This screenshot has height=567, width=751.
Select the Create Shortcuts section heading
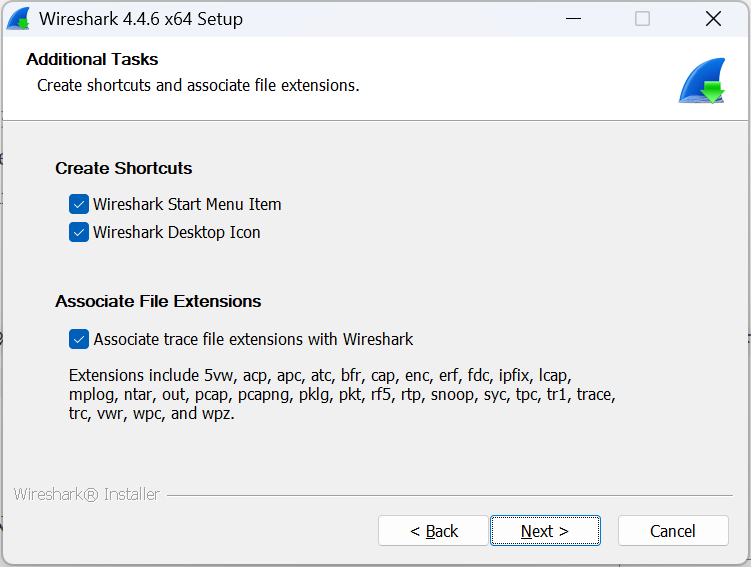(124, 168)
